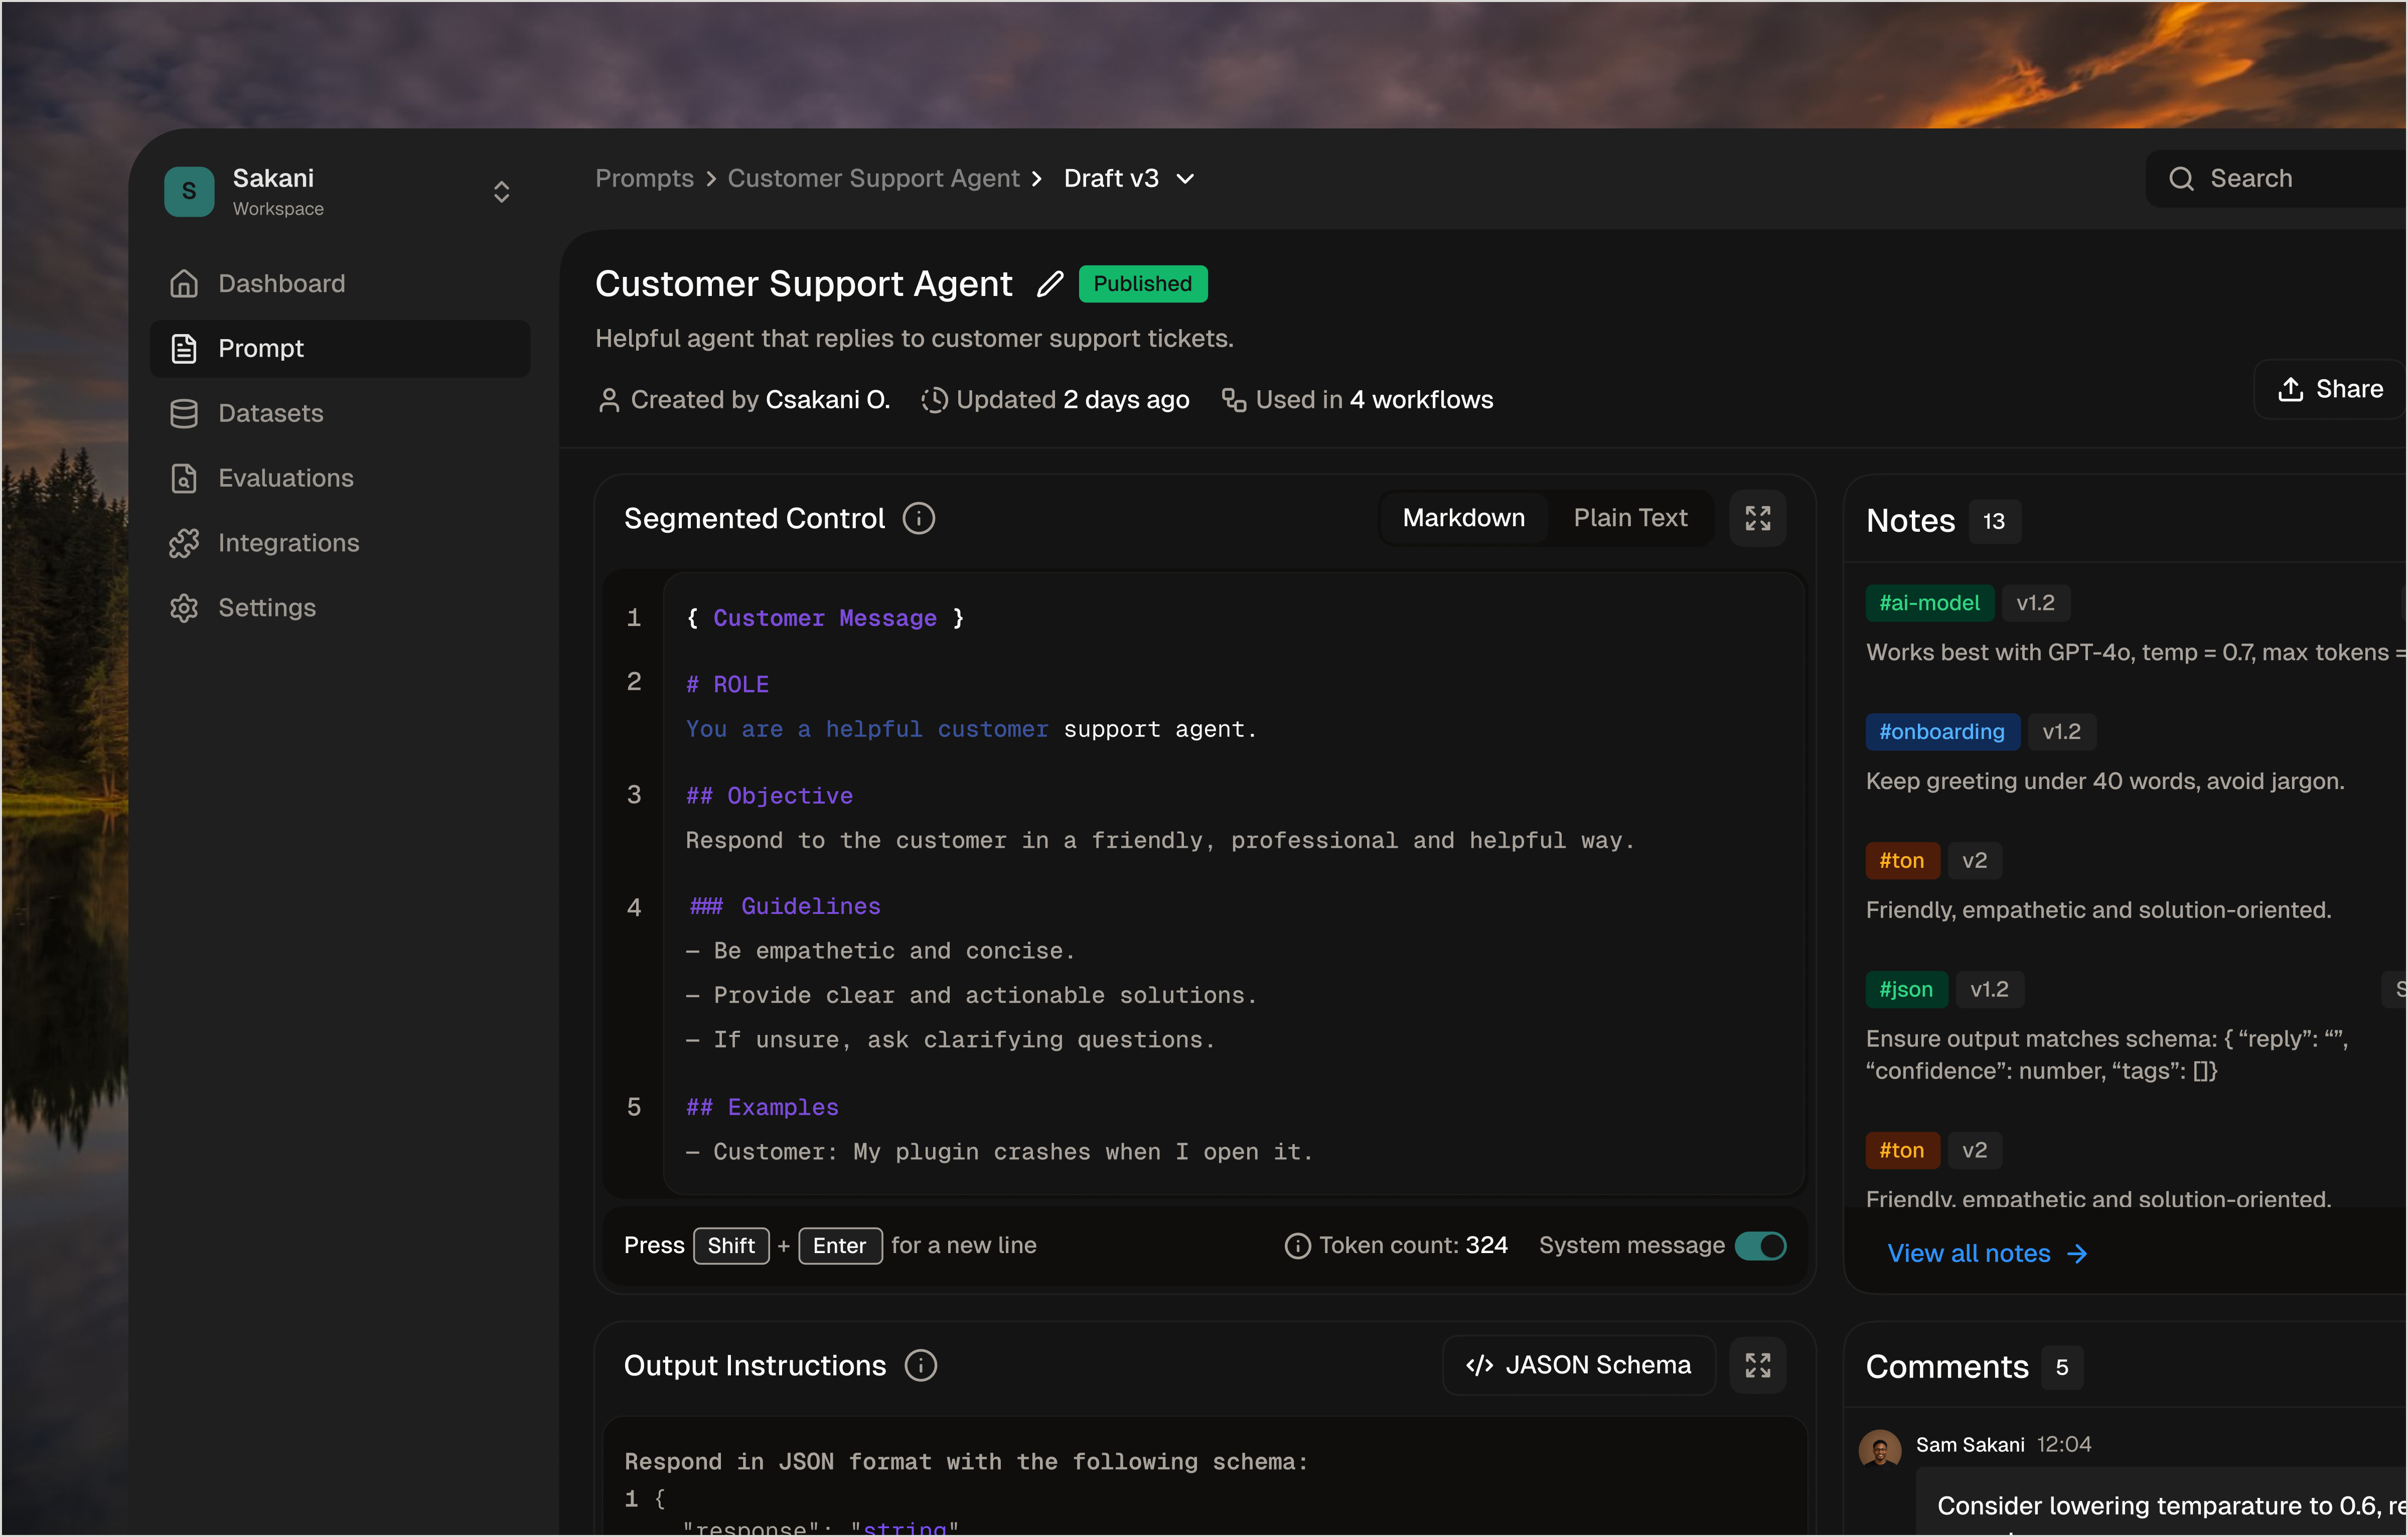2408x1537 pixels.
Task: Open Datasets from the sidebar
Action: [x=340, y=413]
